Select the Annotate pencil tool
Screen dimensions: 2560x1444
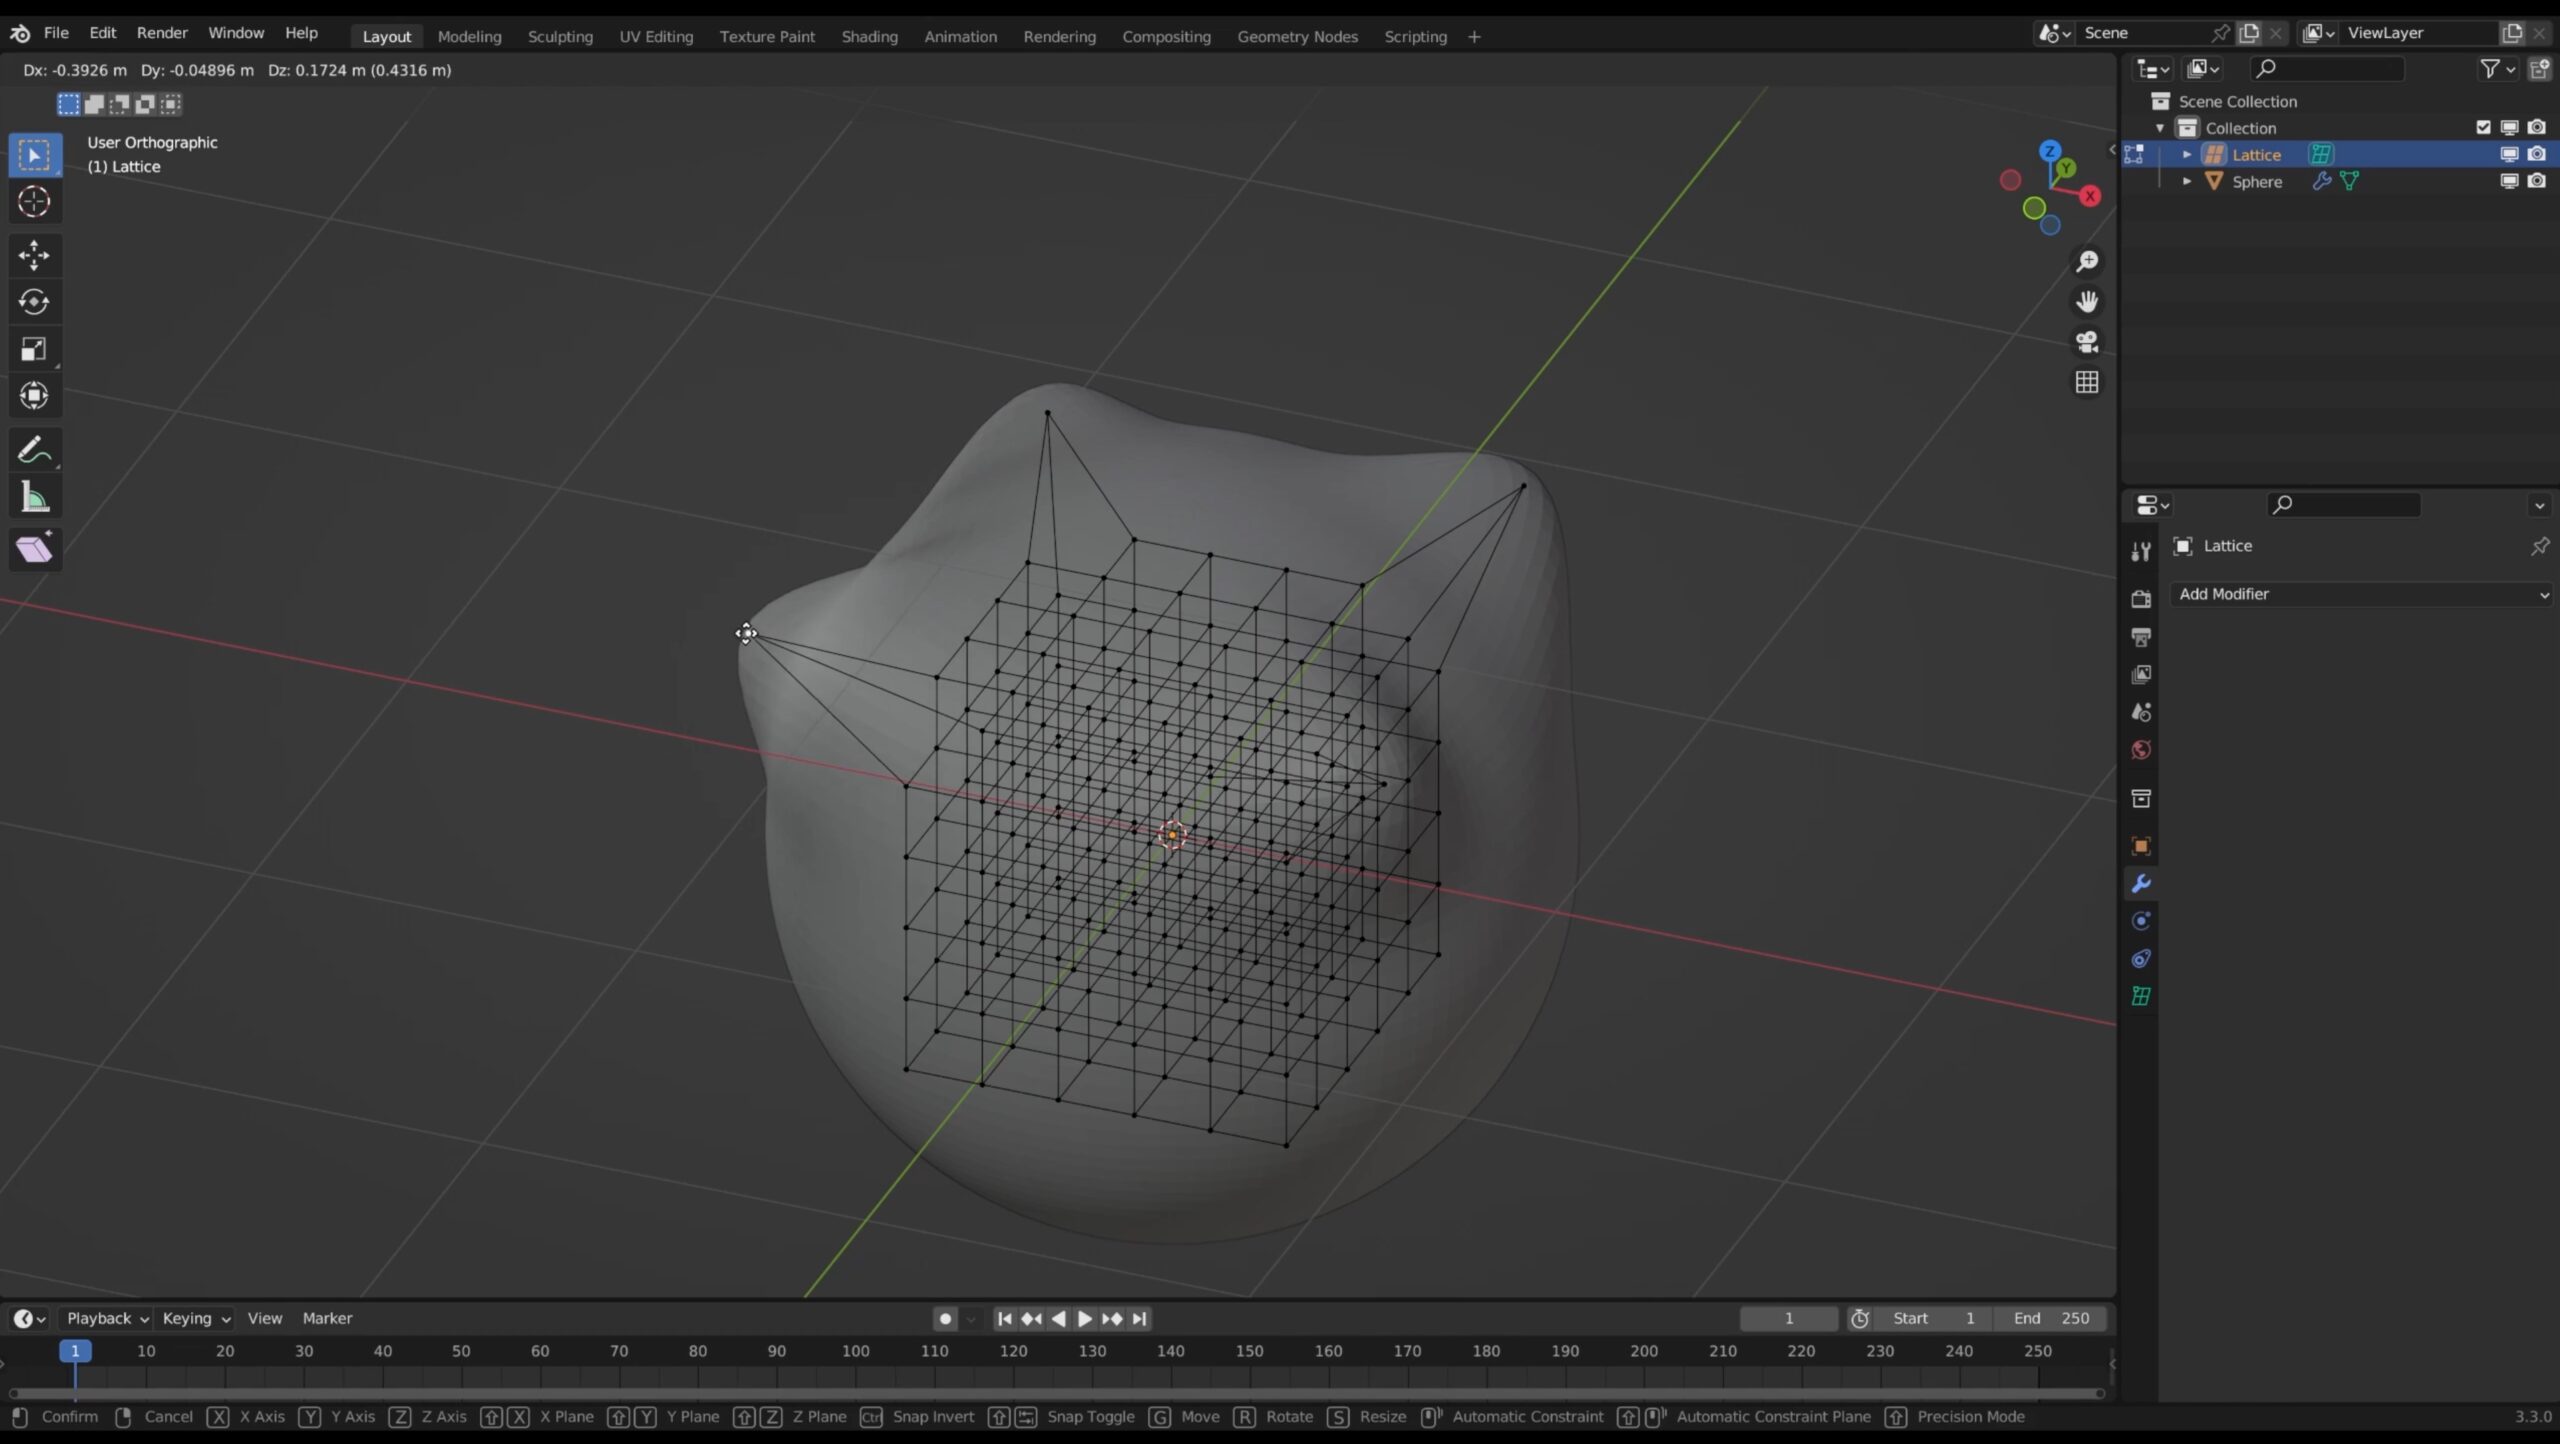(x=34, y=451)
